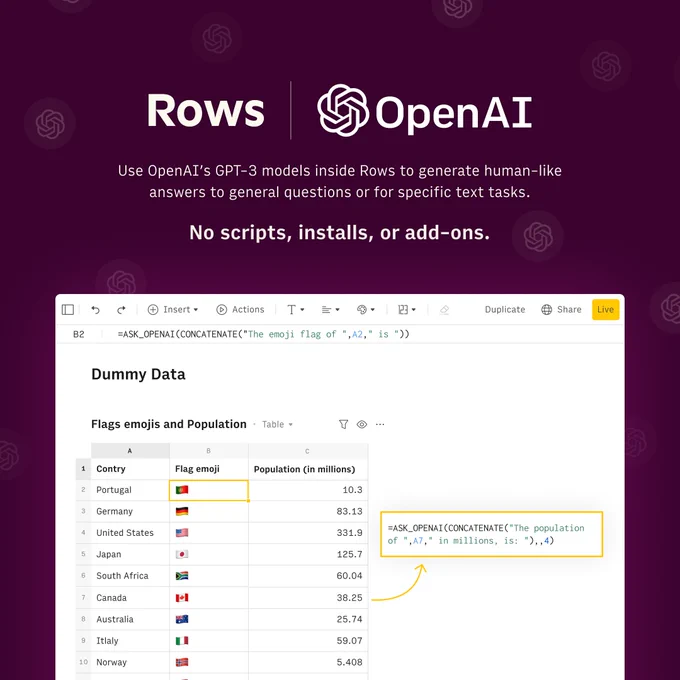The height and width of the screenshot is (680, 680).
Task: Click the Flag emoji header cell
Action: tap(209, 469)
